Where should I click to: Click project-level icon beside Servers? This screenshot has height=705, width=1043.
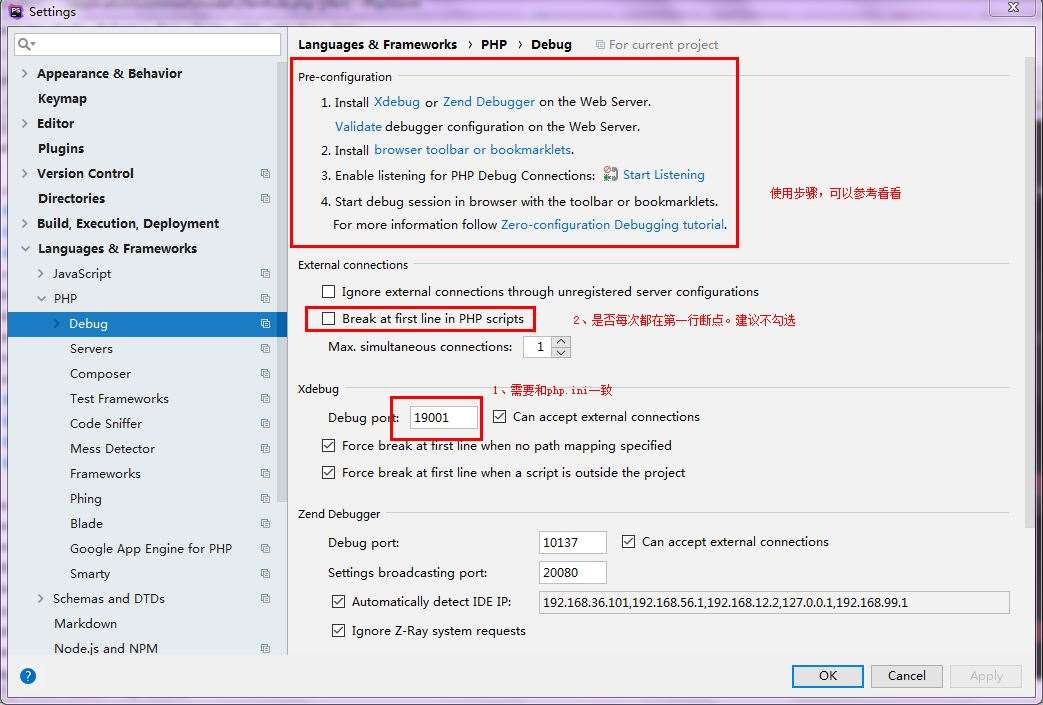[x=265, y=349]
